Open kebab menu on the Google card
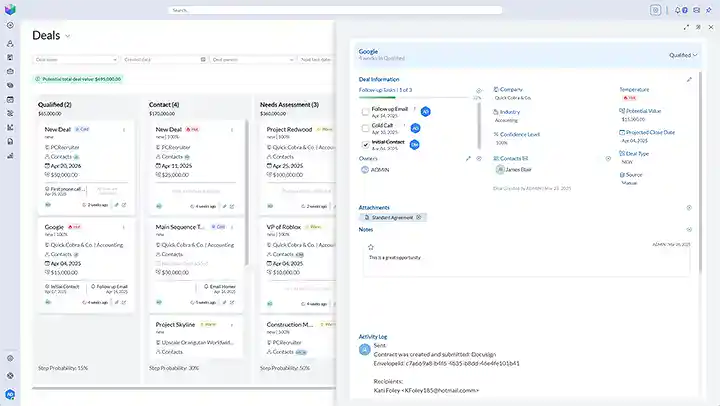 (x=124, y=227)
